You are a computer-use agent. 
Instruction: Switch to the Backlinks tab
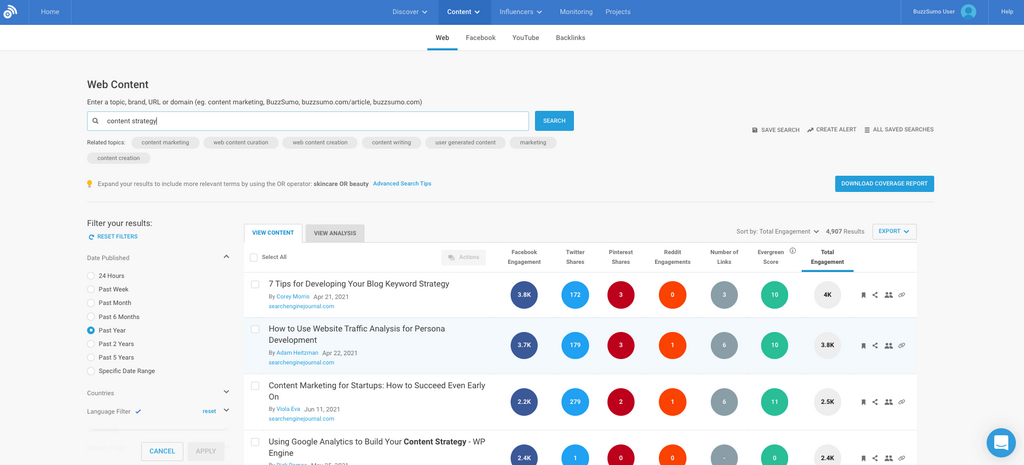(571, 38)
